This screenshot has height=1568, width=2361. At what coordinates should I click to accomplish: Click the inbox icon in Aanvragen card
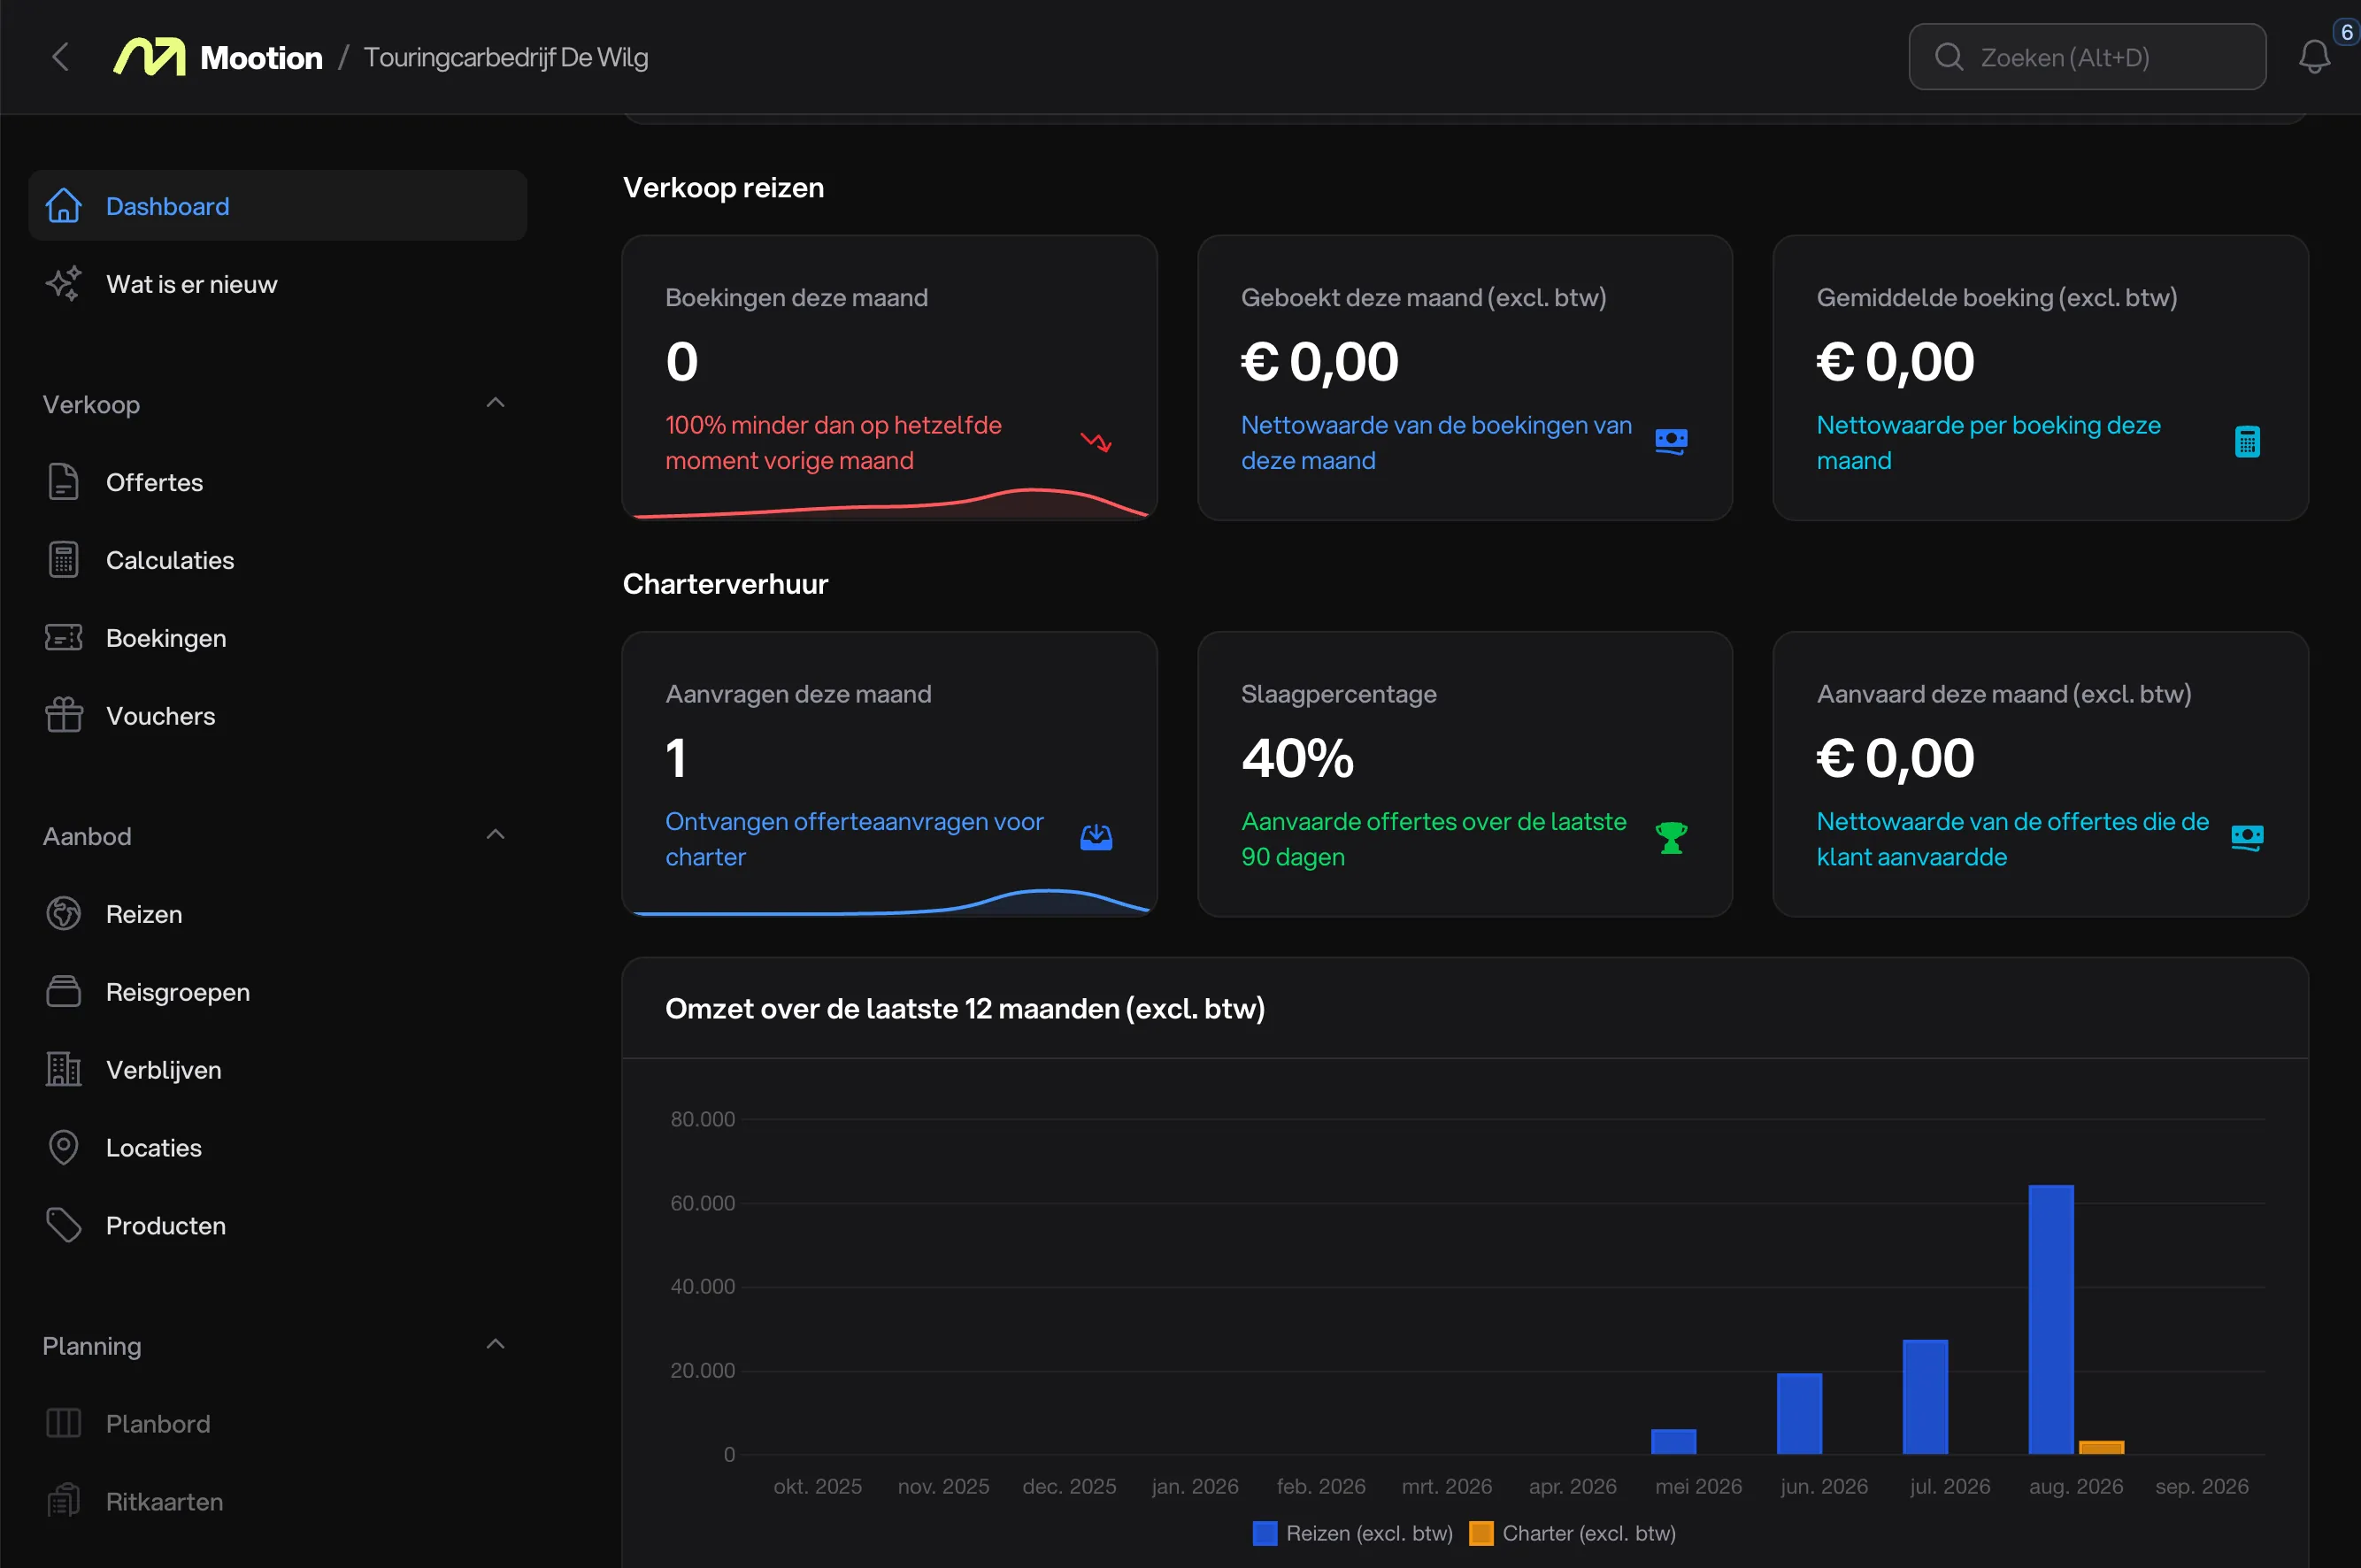point(1096,837)
